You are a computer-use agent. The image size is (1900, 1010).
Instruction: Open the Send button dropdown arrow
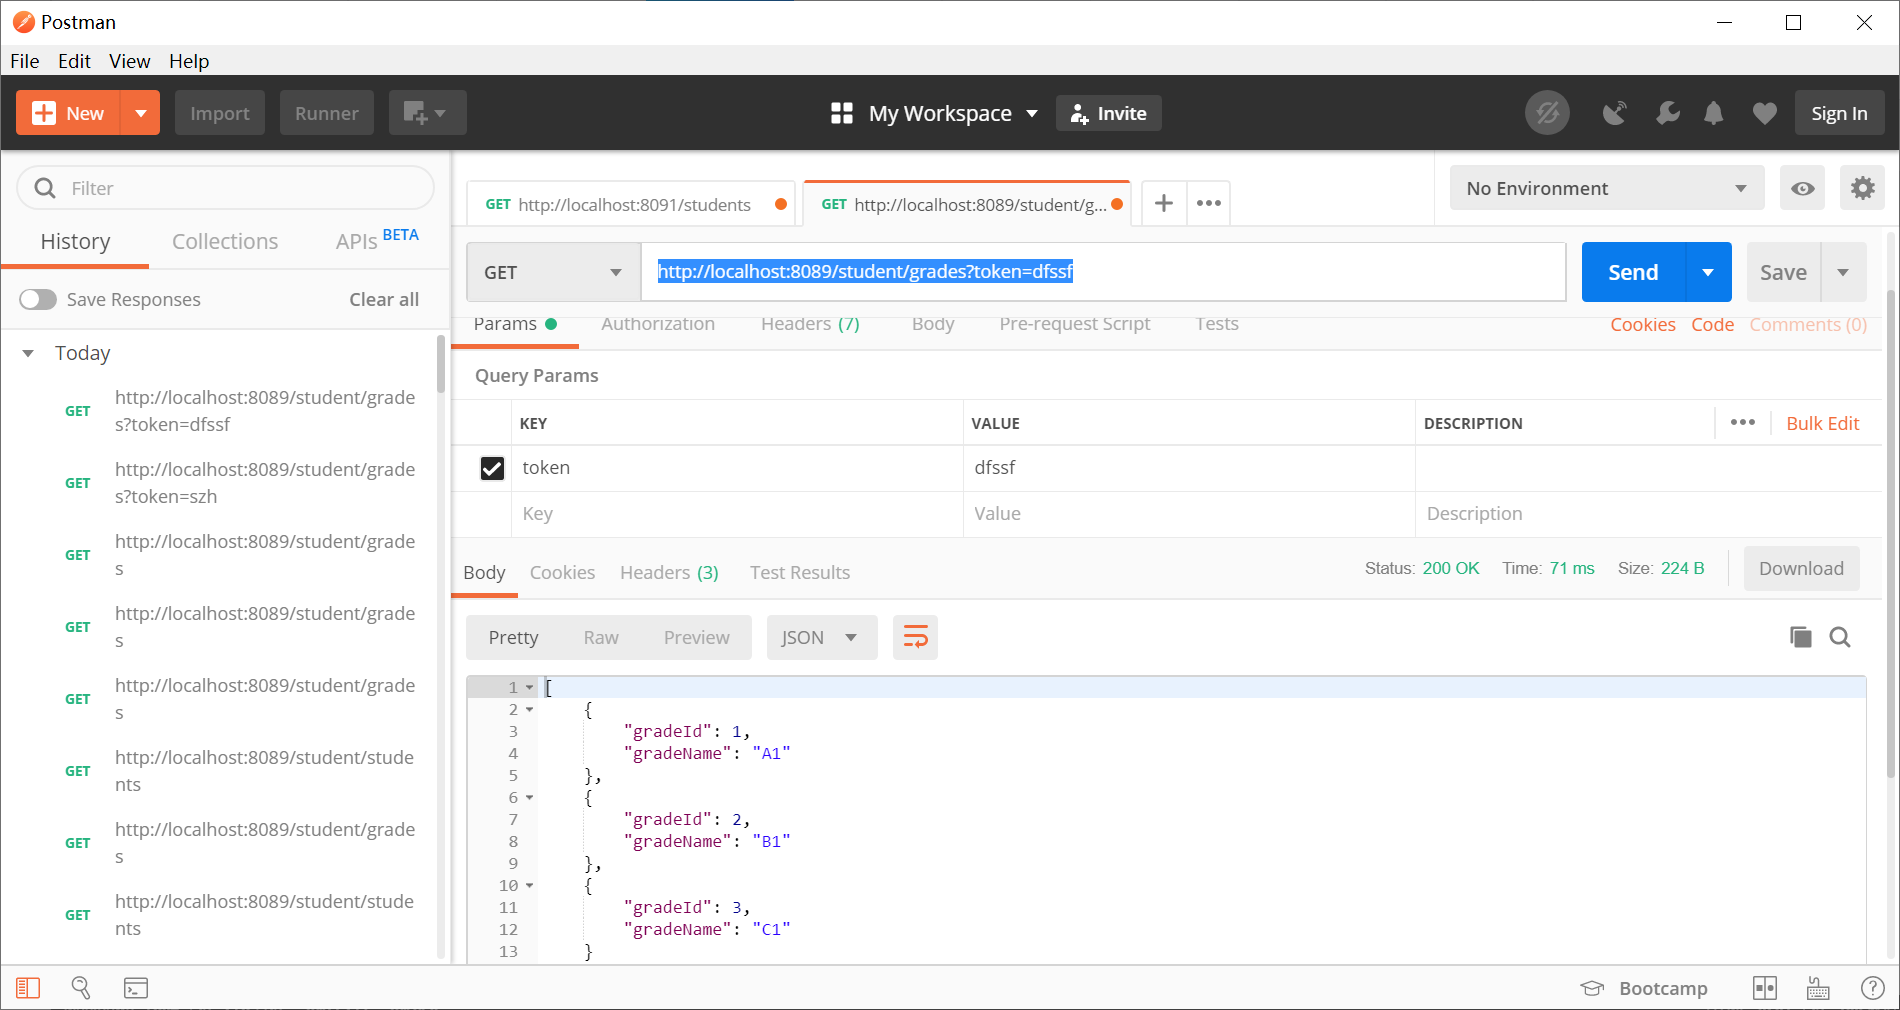pyautogui.click(x=1708, y=272)
